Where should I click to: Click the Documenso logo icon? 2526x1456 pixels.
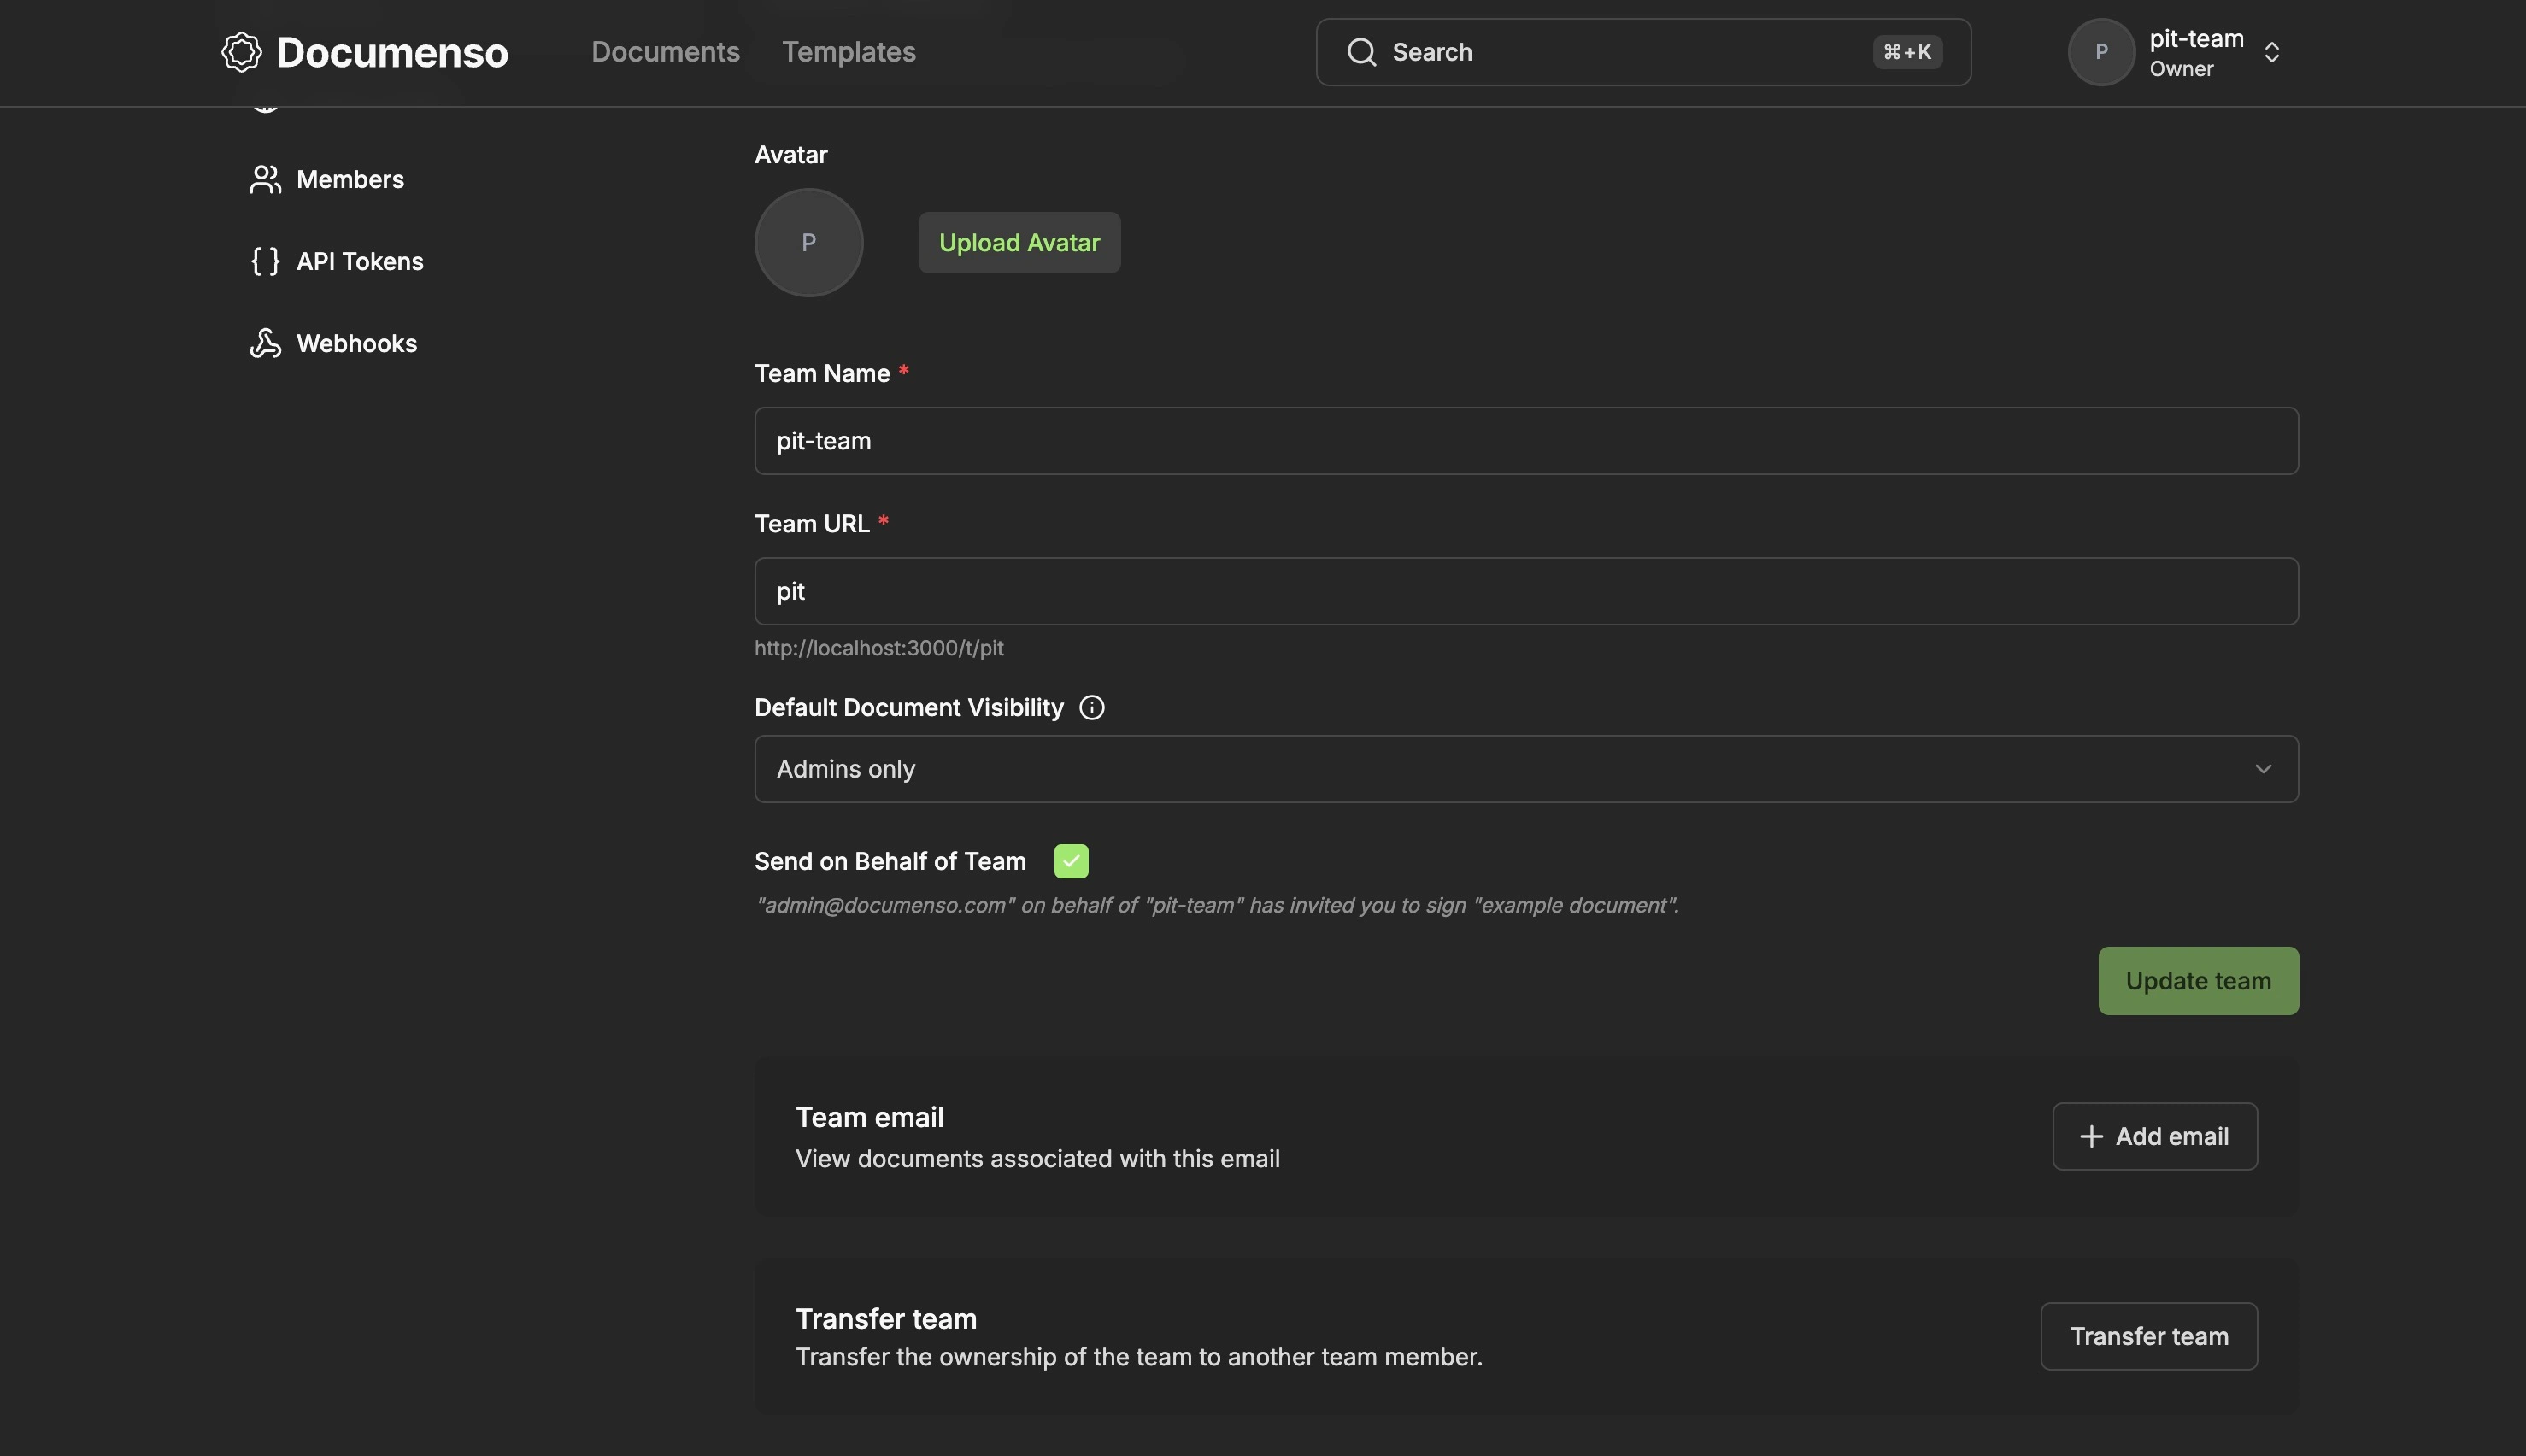[x=241, y=52]
